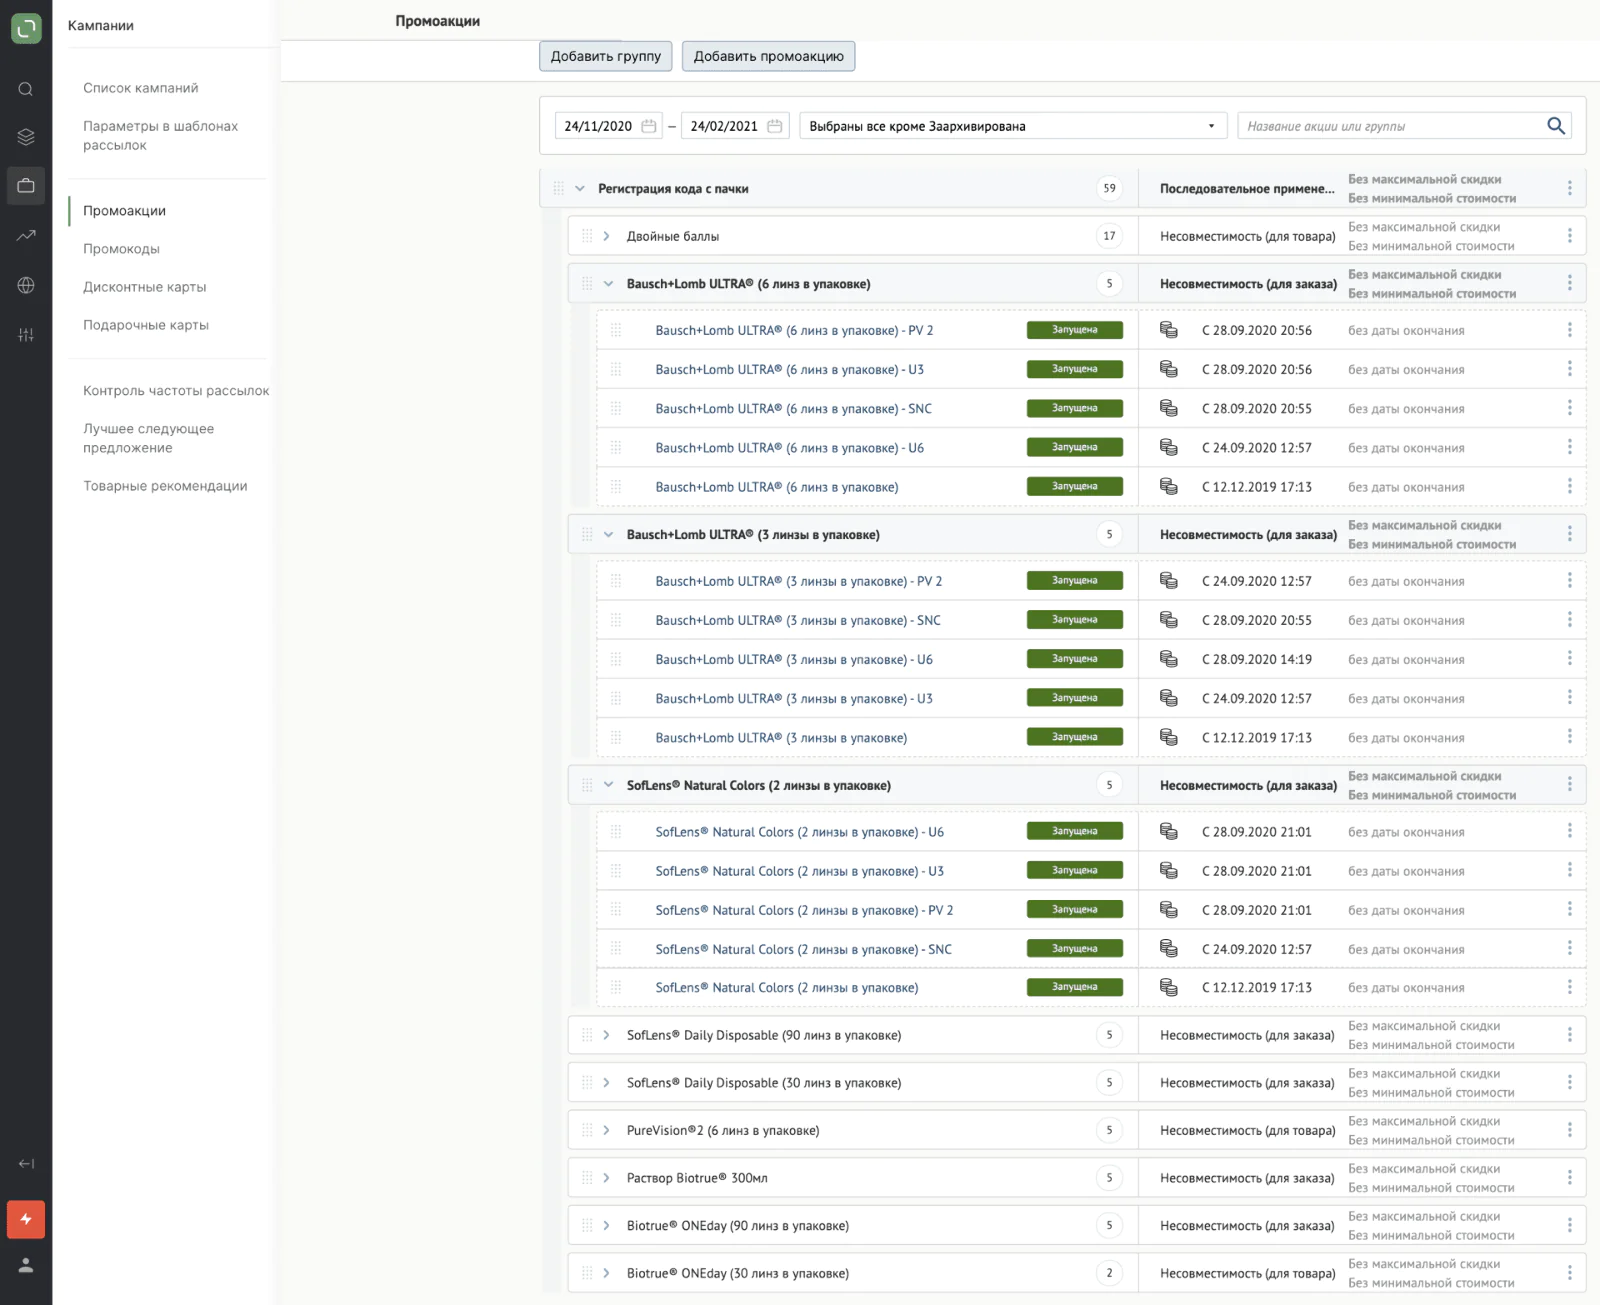The width and height of the screenshot is (1600, 1305).
Task: Open the status filter dropdown
Action: tap(1013, 126)
